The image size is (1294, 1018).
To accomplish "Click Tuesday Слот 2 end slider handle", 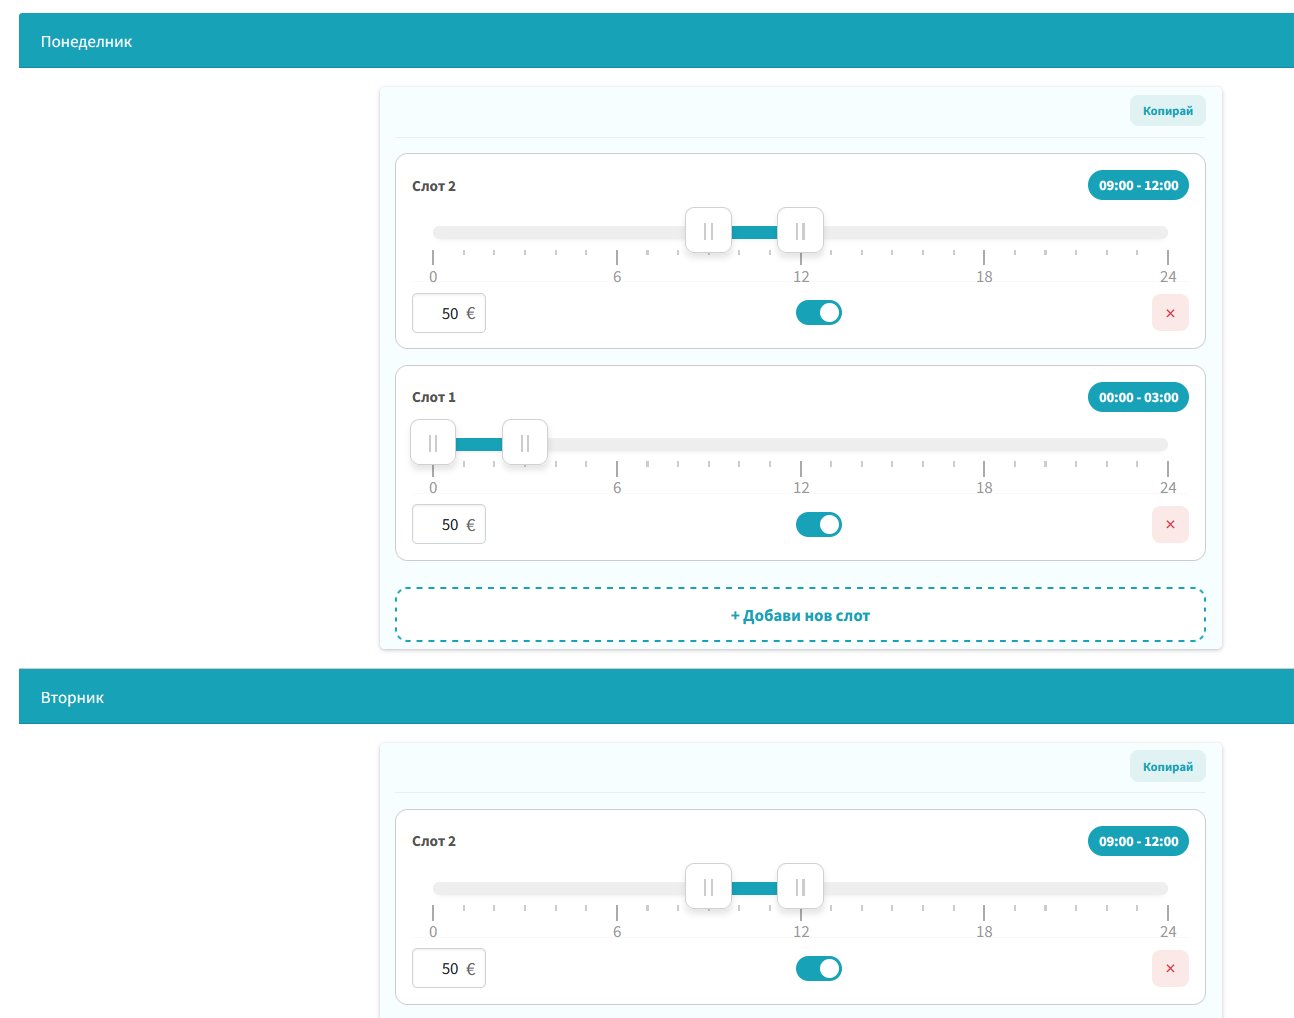I will (x=800, y=887).
